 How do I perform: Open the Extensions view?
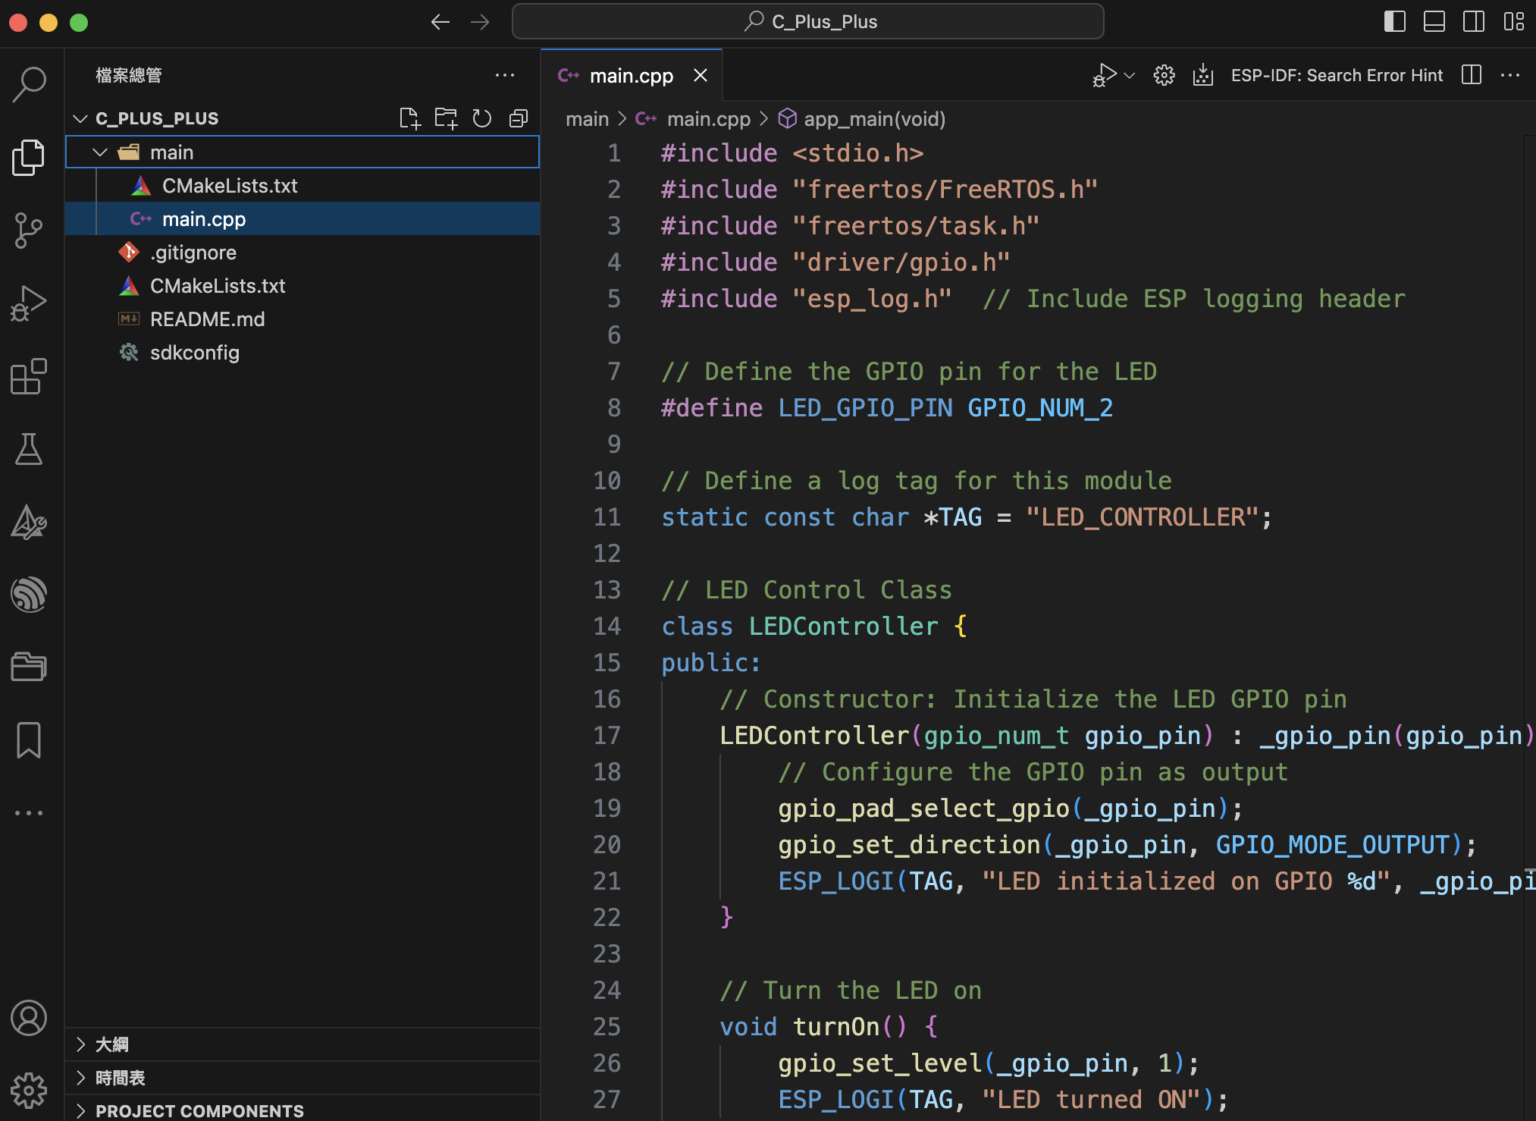coord(29,376)
